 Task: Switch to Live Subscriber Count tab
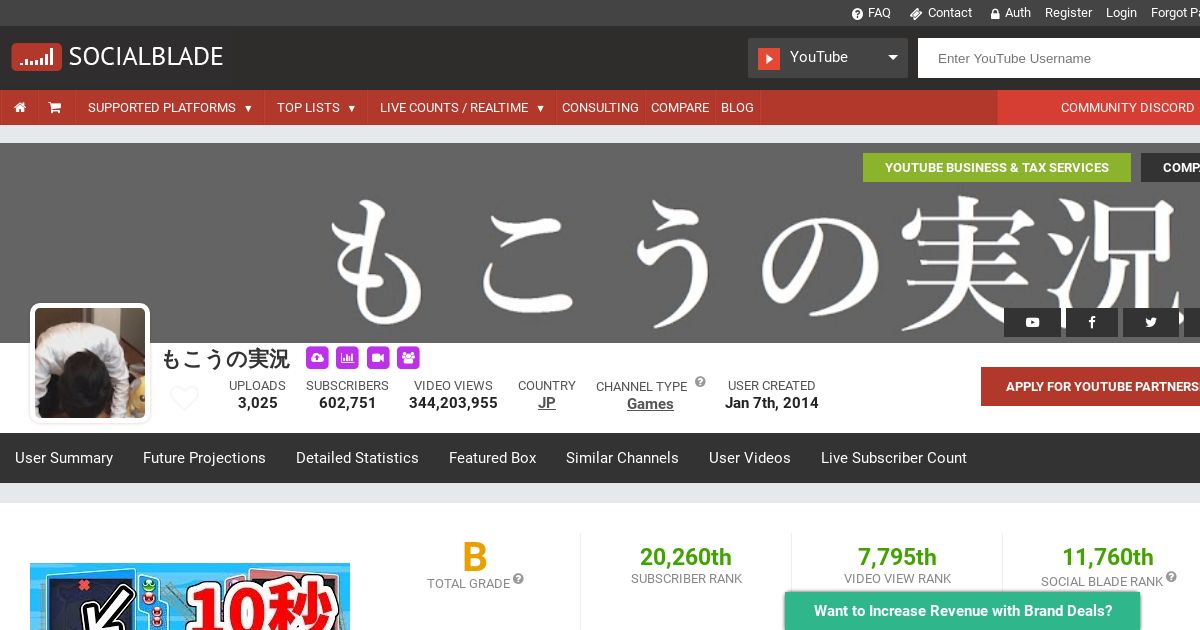(894, 458)
